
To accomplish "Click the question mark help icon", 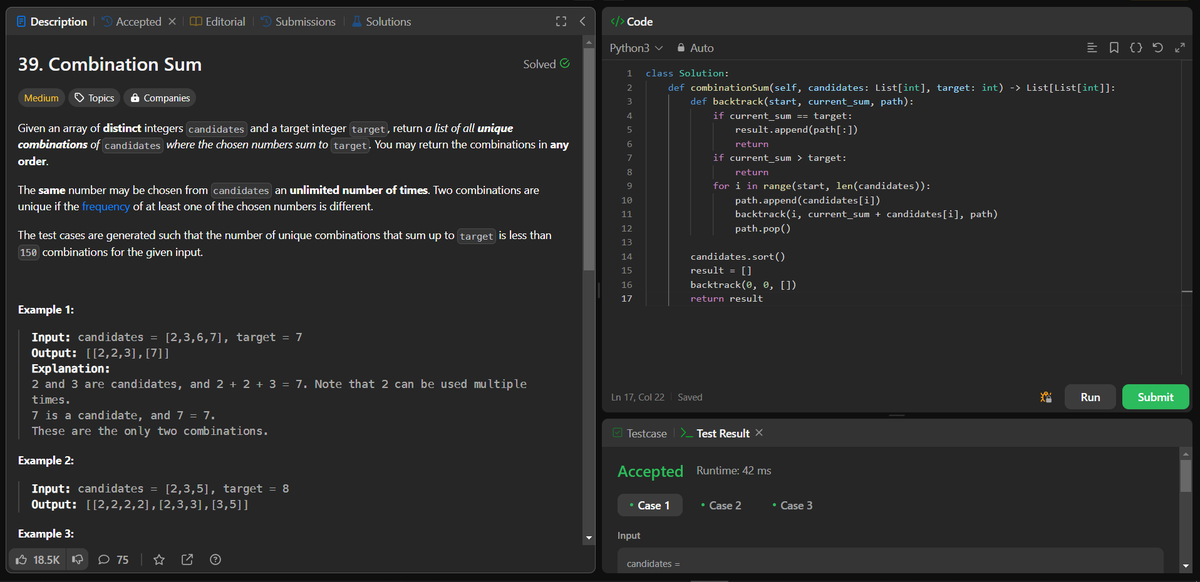I will click(215, 560).
